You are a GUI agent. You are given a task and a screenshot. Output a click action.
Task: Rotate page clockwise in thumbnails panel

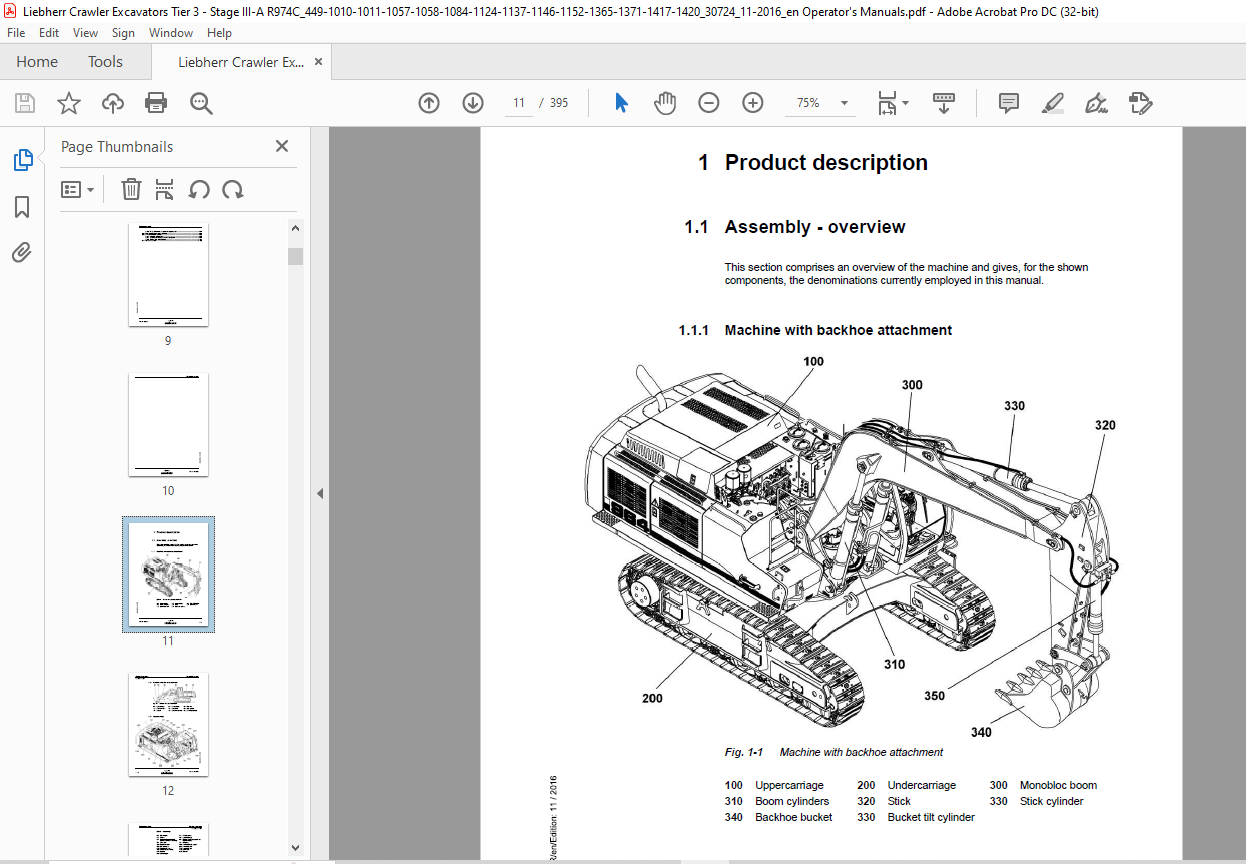click(233, 189)
